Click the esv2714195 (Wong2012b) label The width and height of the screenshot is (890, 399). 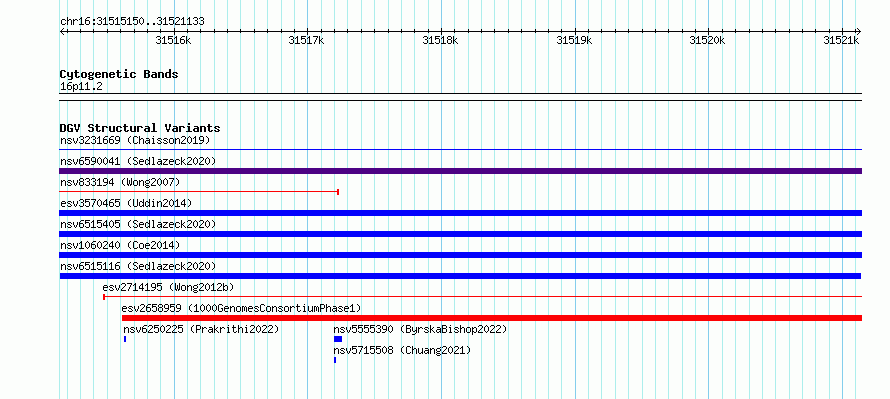click(x=169, y=287)
